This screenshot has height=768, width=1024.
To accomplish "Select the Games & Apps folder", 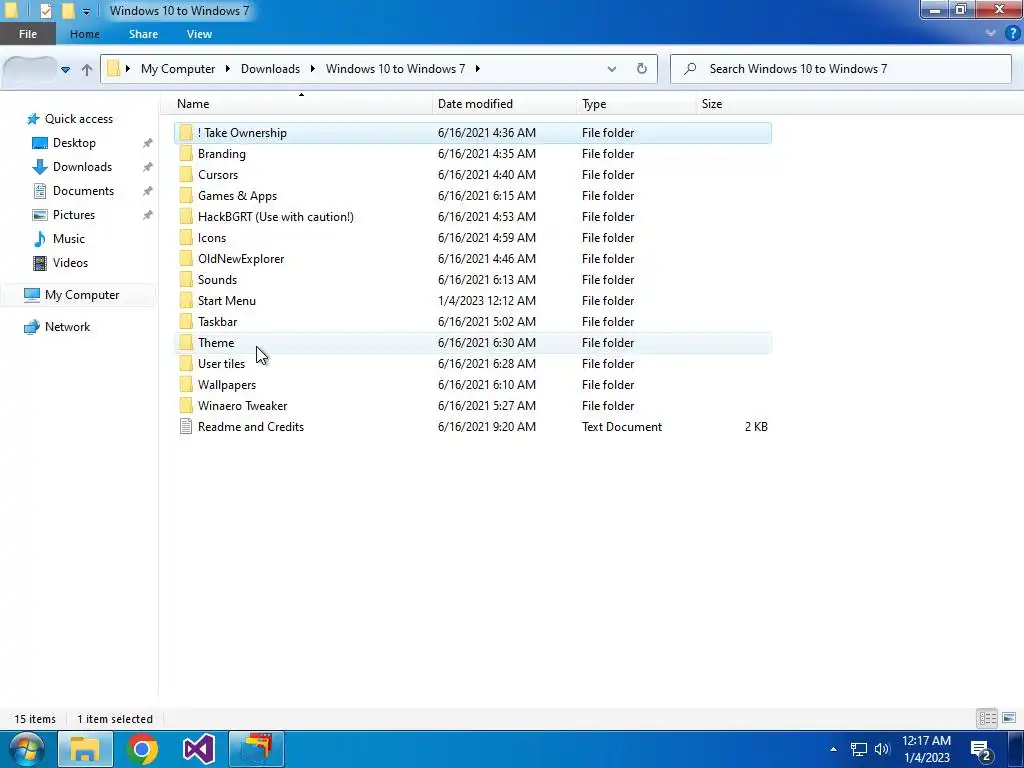I will coord(473,195).
